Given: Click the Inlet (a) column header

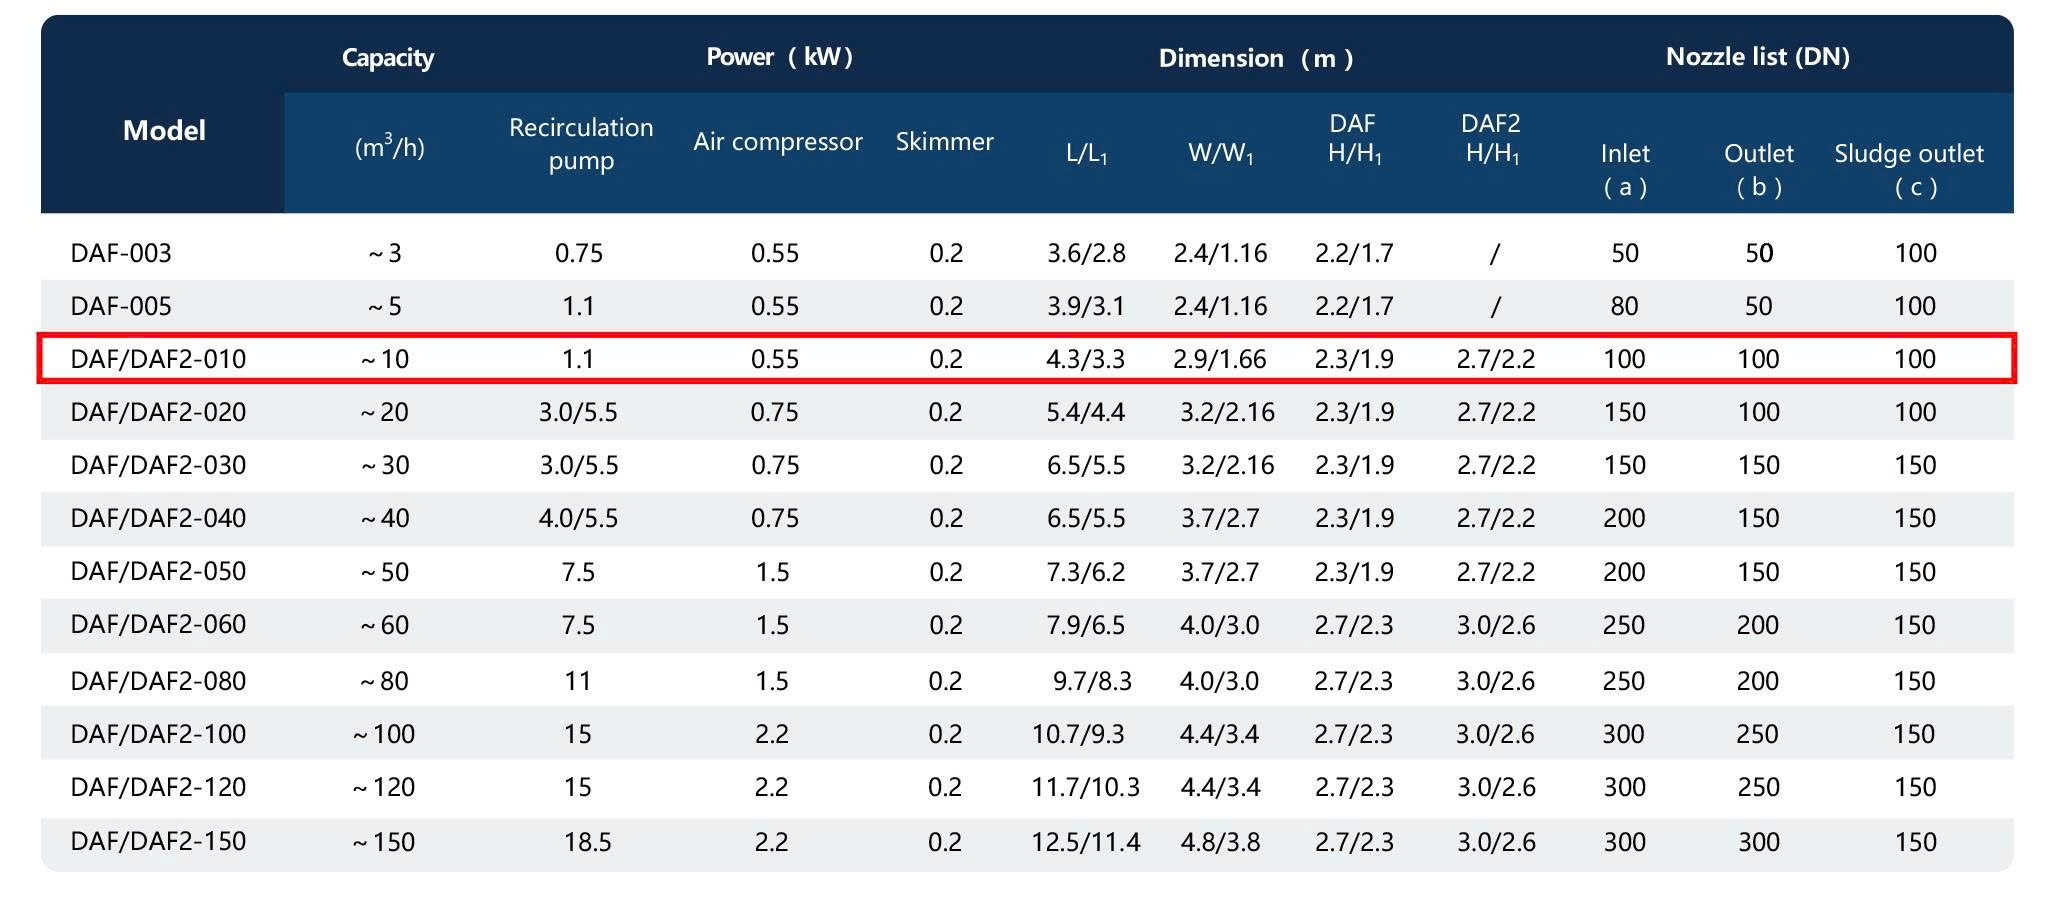Looking at the screenshot, I should coord(1625,169).
